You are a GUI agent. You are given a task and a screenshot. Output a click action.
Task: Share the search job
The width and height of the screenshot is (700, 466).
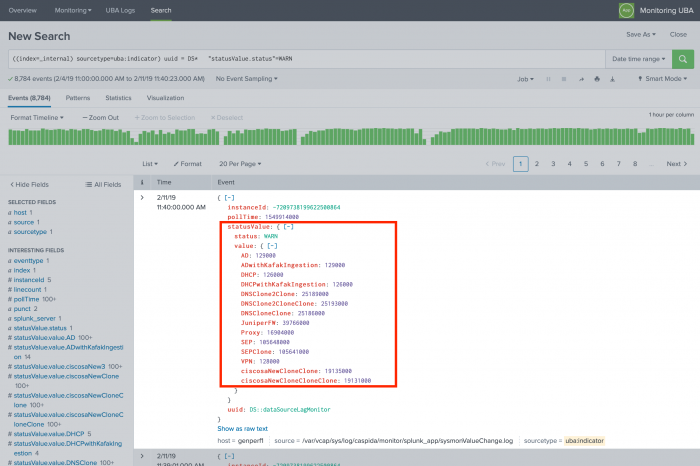[x=581, y=79]
